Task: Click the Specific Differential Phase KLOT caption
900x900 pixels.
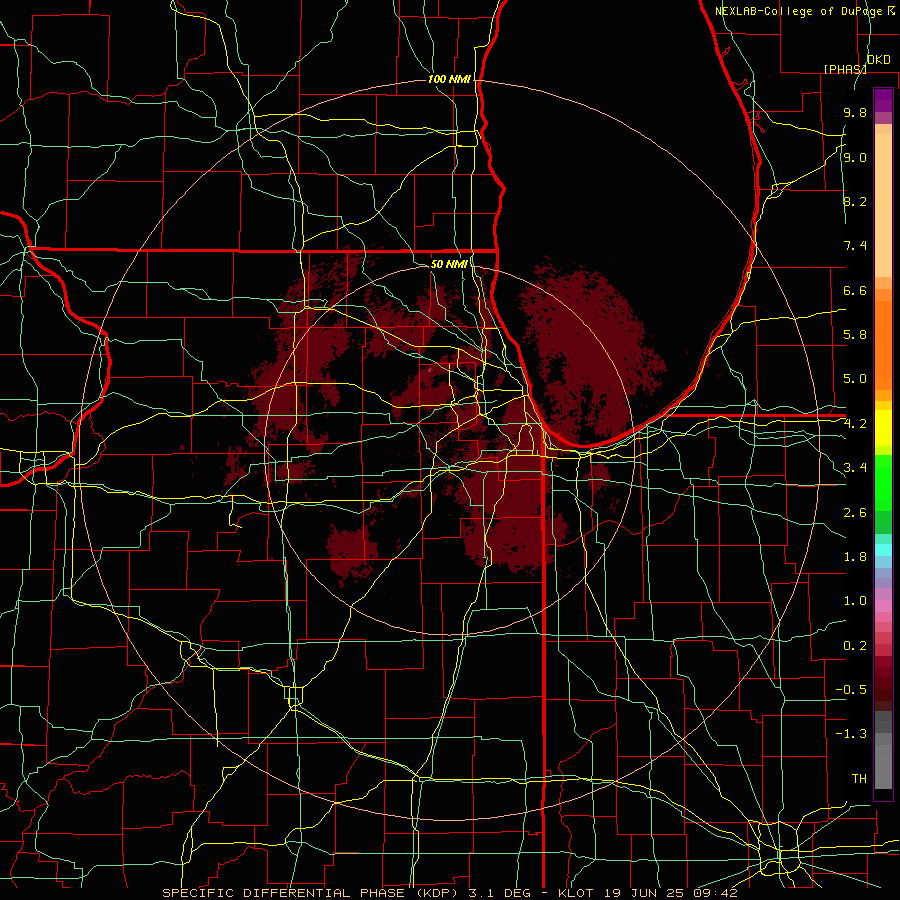Action: pos(449,893)
